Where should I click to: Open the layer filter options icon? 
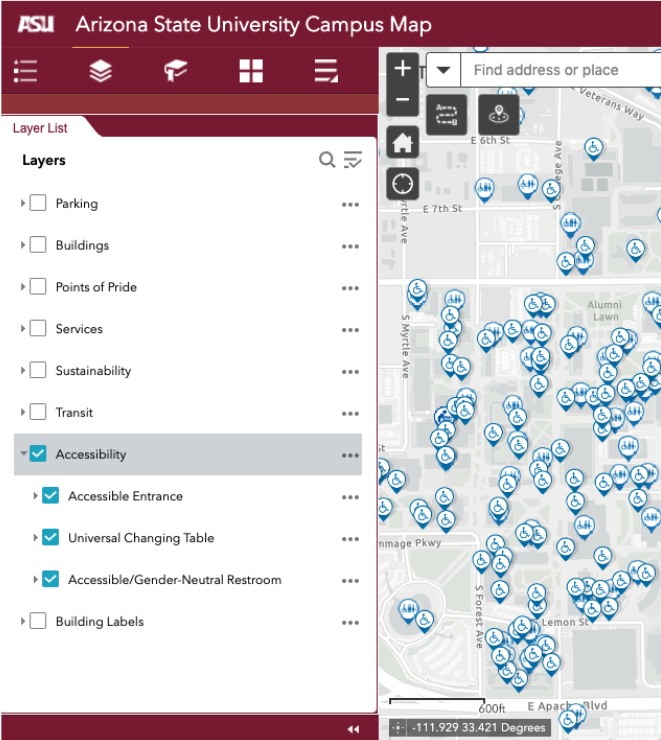352,160
